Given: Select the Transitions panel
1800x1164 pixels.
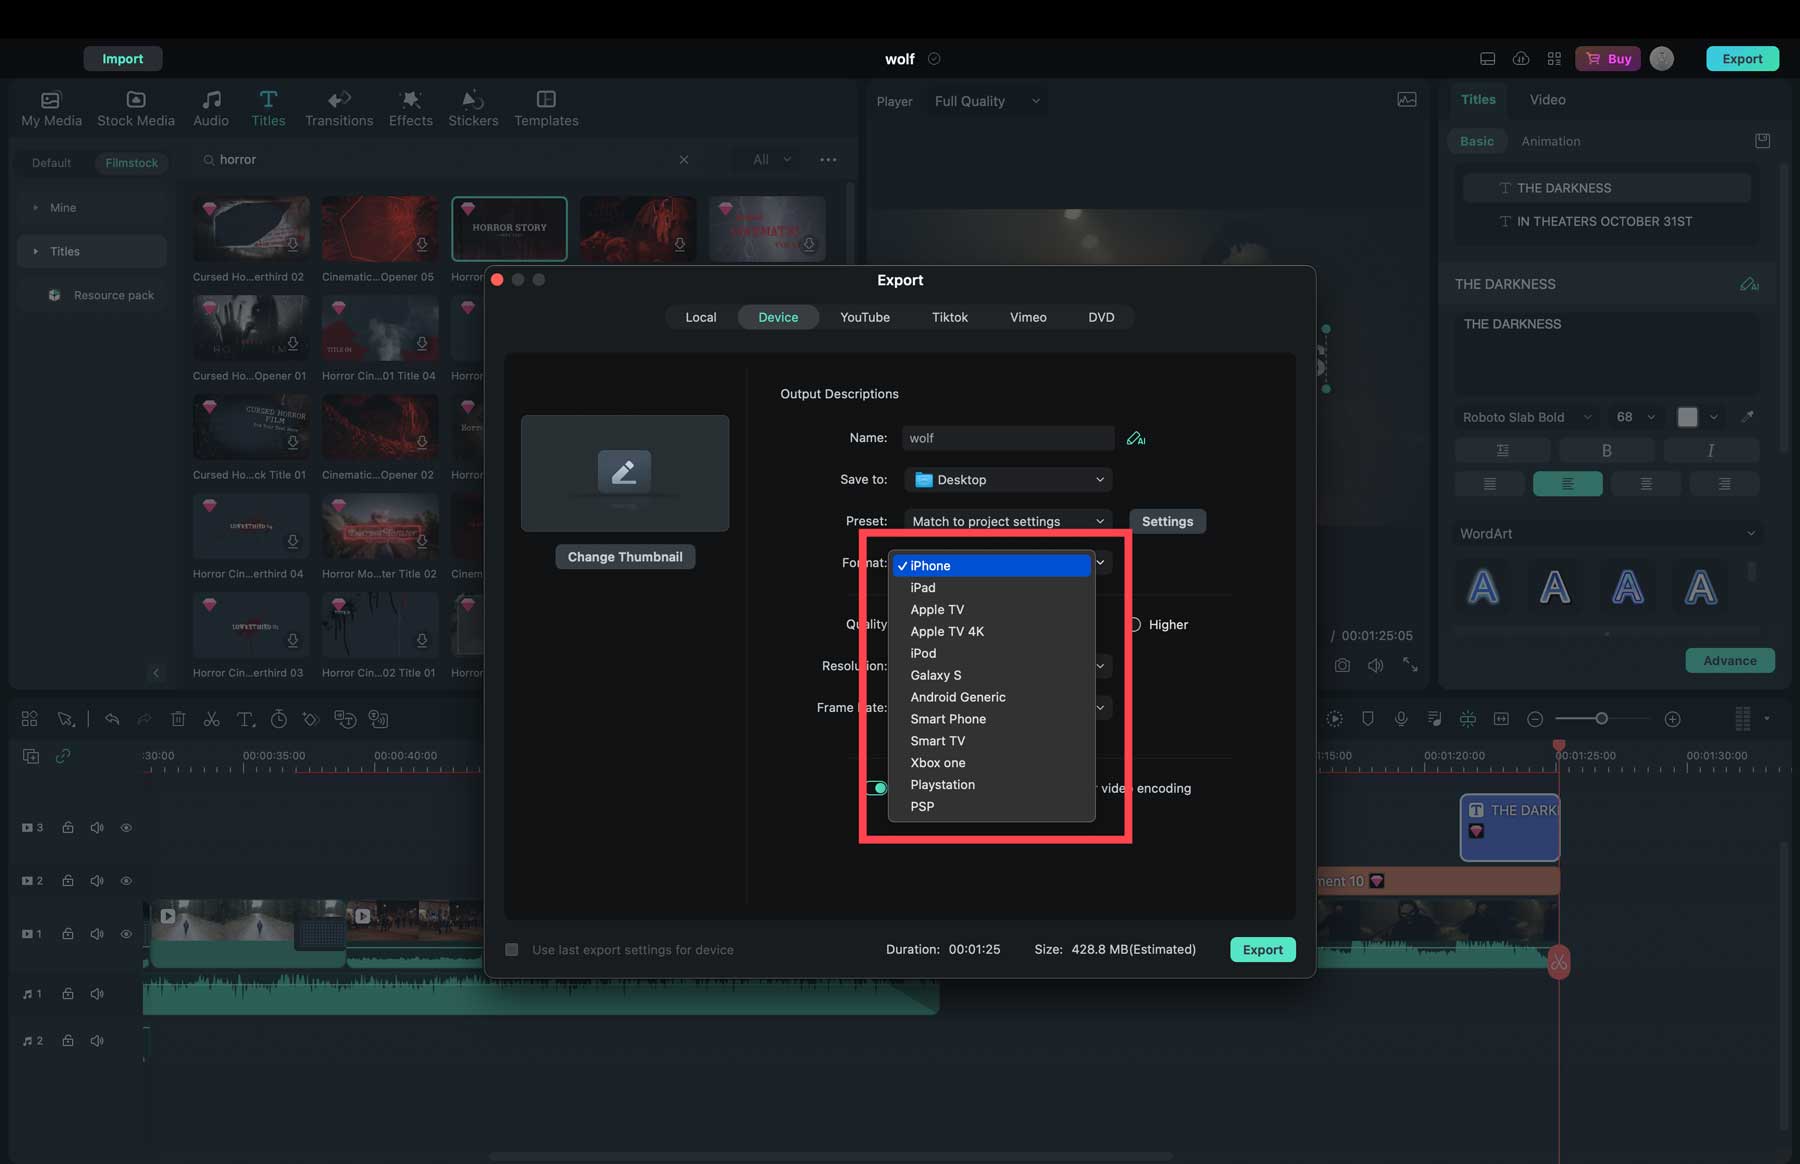Looking at the screenshot, I should pyautogui.click(x=339, y=107).
